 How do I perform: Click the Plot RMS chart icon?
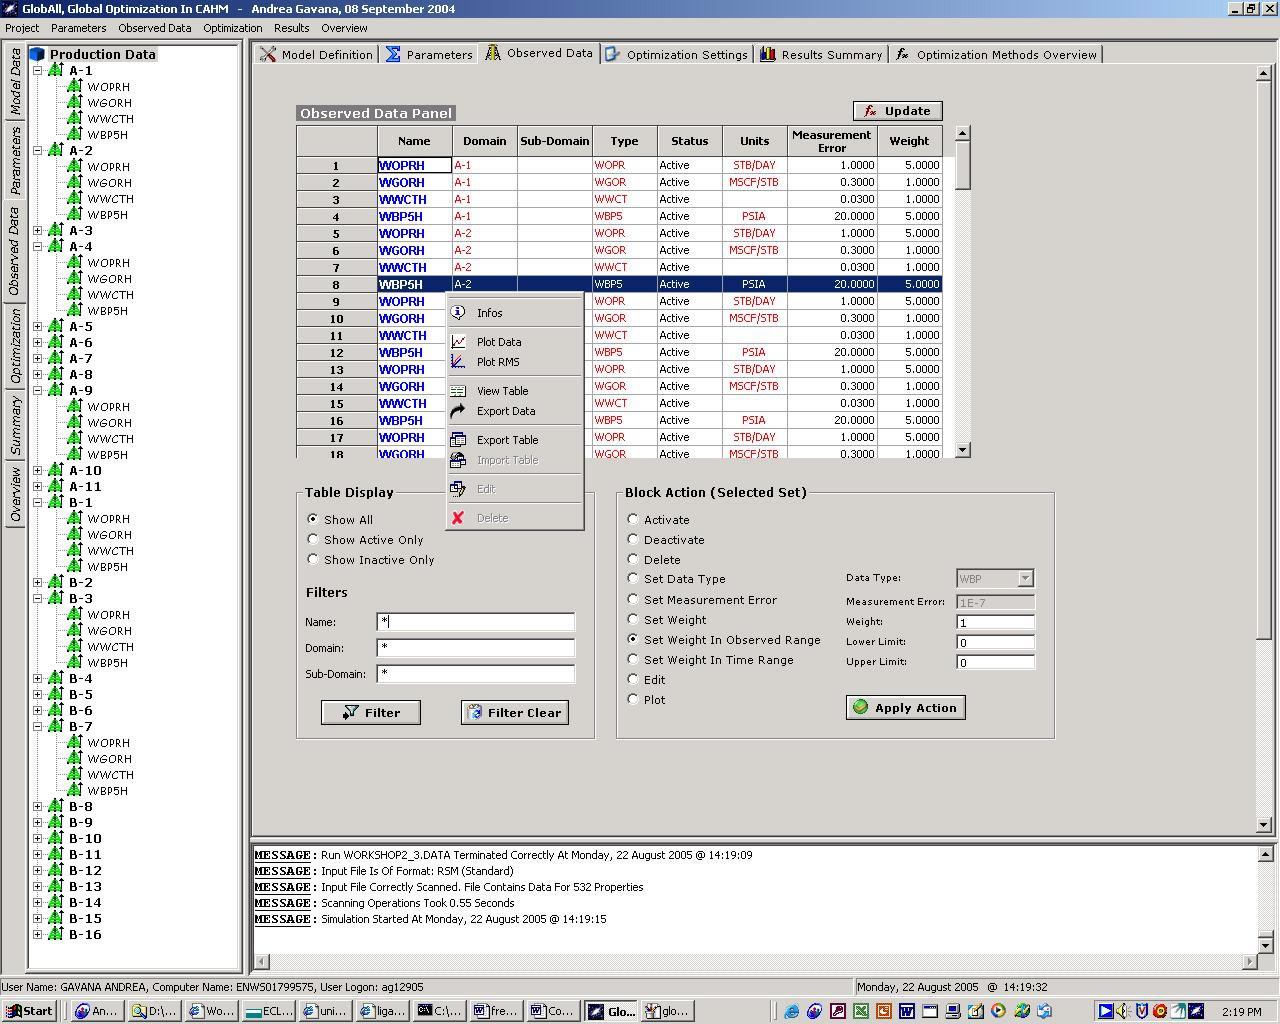tap(458, 362)
